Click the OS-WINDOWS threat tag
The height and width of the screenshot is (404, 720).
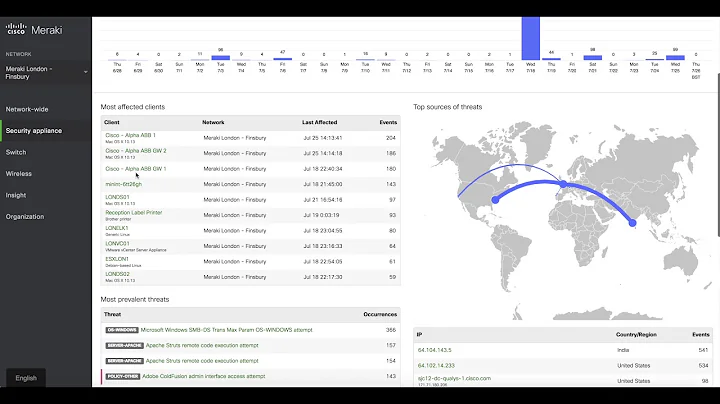(x=122, y=330)
